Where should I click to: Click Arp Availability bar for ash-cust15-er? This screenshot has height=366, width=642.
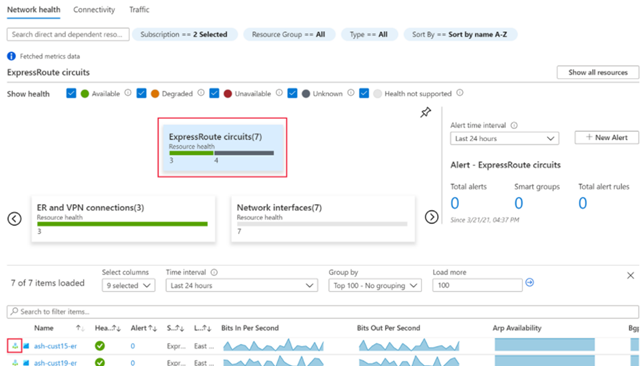tap(545, 344)
